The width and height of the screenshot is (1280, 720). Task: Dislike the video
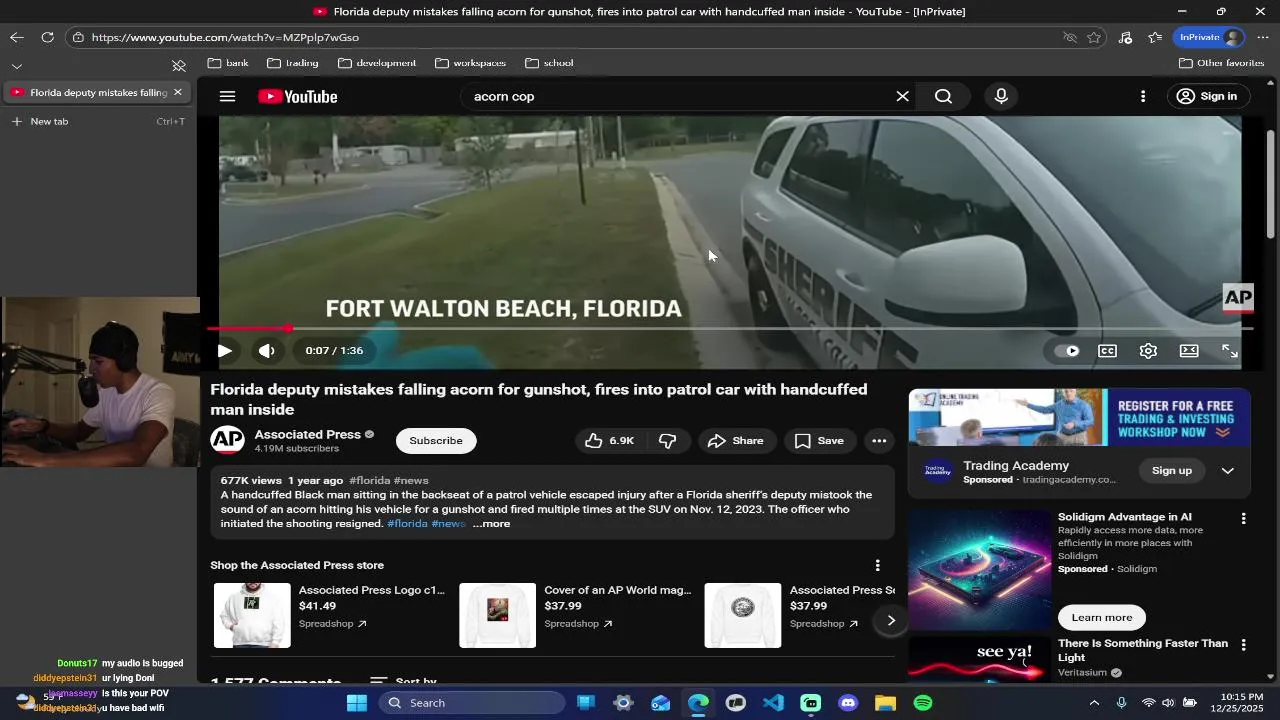[668, 441]
